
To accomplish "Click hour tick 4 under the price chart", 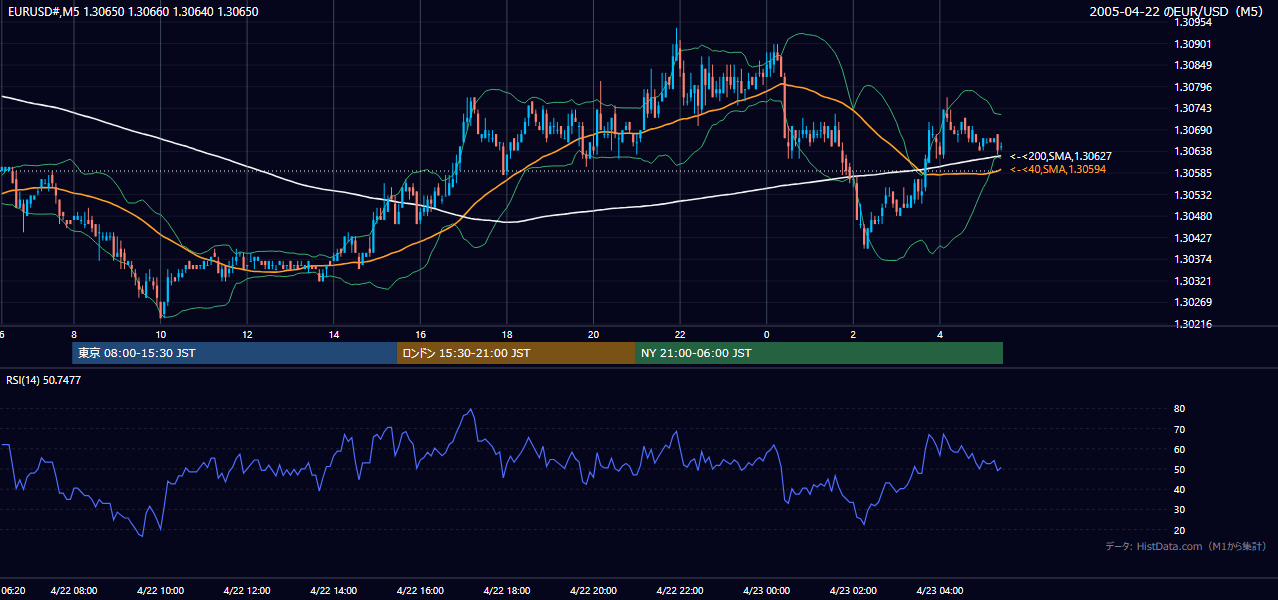I will tap(940, 335).
